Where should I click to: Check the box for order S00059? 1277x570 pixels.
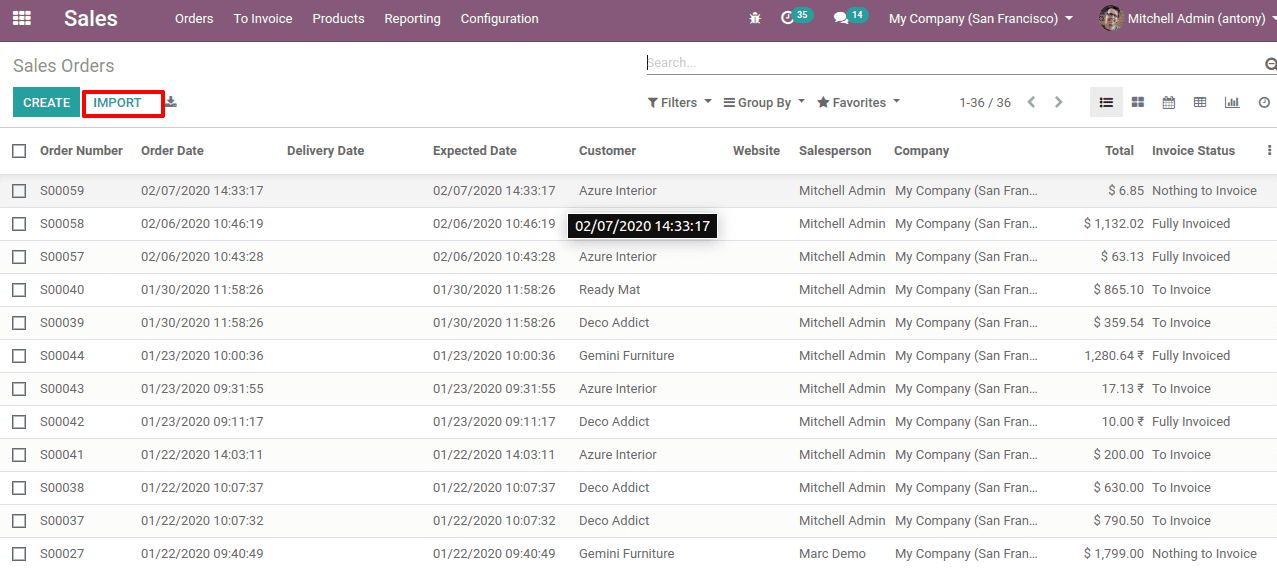tap(19, 191)
